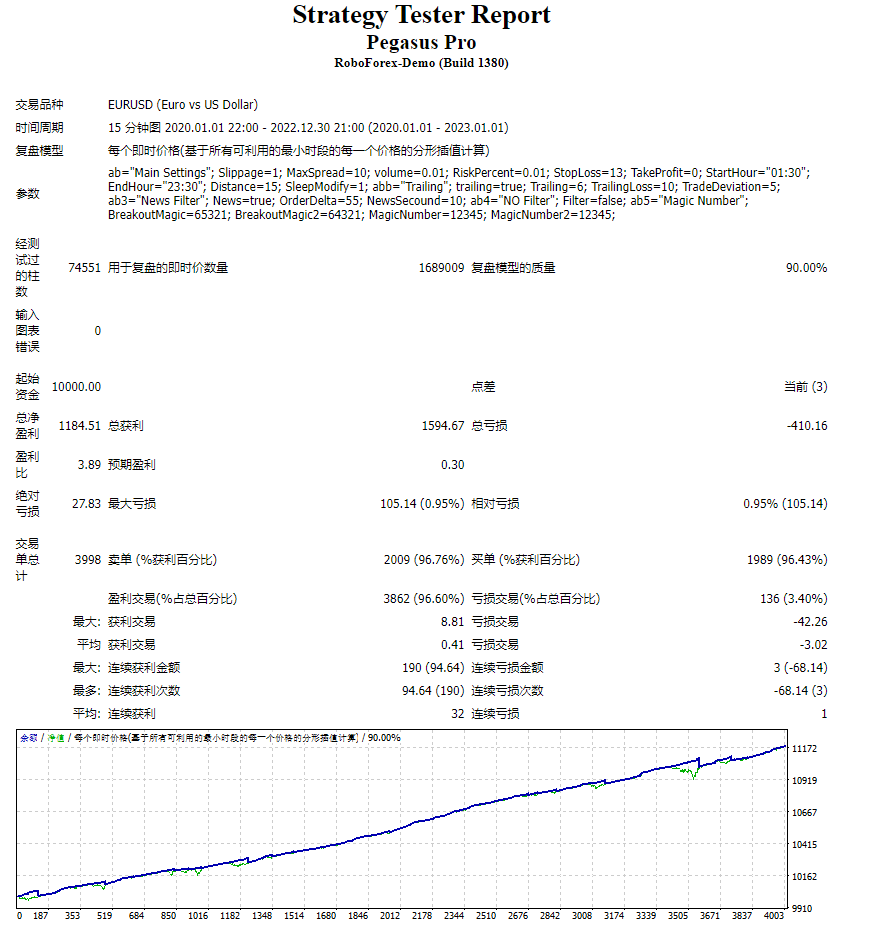Select the 'Pegasus Pro' expert name heading
The width and height of the screenshot is (872, 927).
click(421, 43)
